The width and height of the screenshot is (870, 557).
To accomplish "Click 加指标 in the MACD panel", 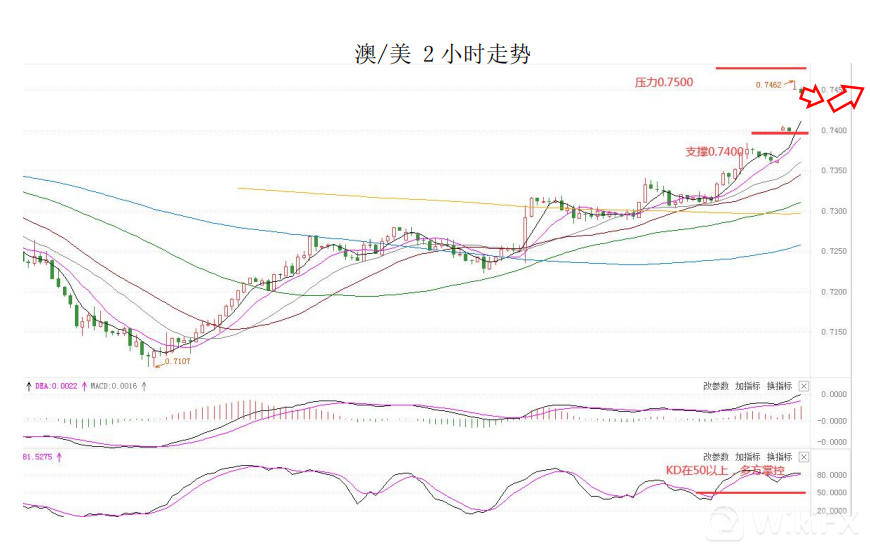I will coord(747,386).
